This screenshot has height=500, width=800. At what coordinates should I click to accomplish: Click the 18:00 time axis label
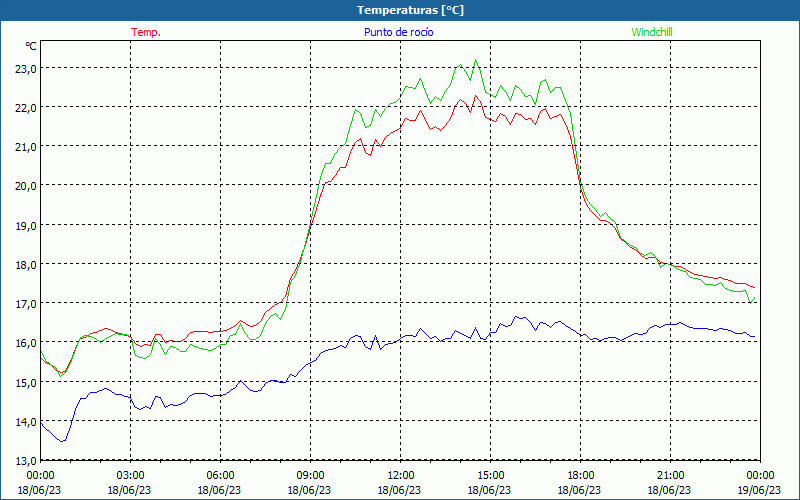[580, 476]
